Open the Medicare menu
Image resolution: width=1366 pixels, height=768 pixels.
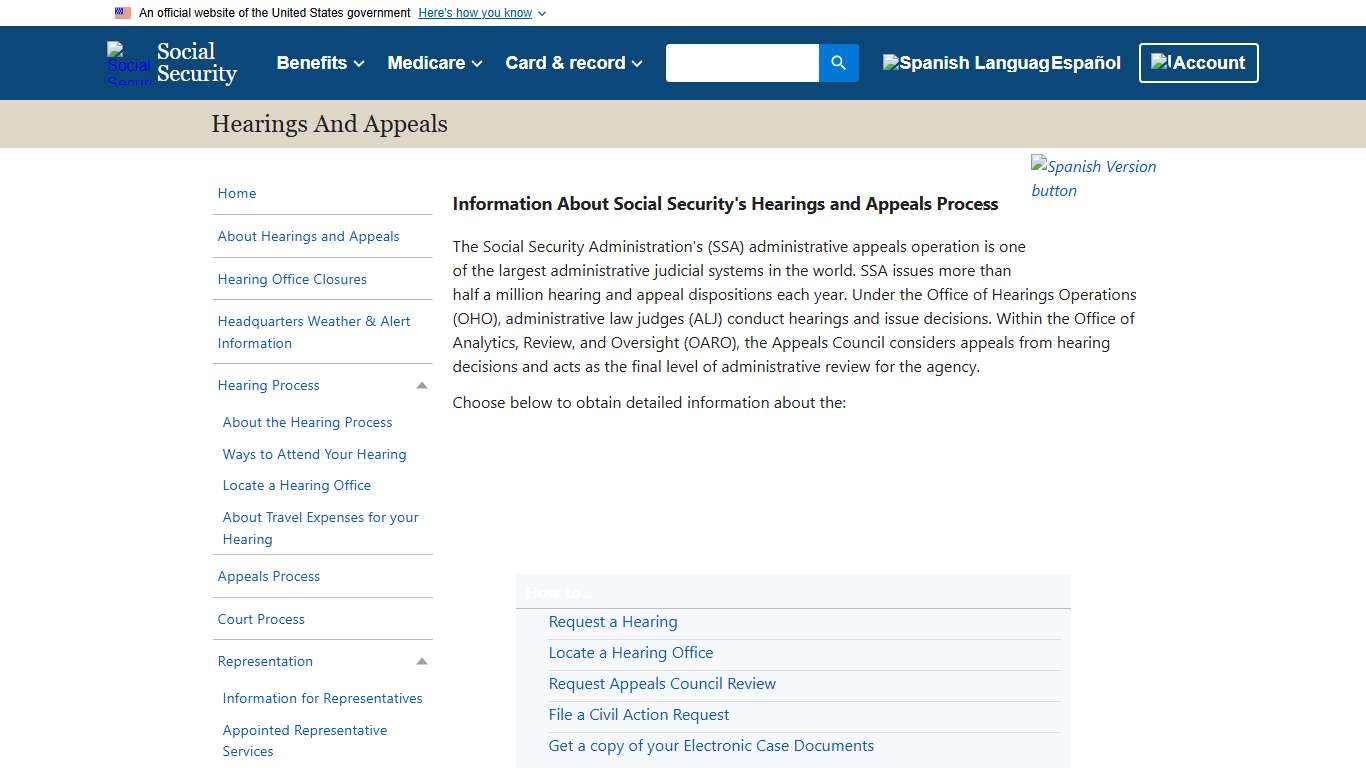tap(433, 62)
